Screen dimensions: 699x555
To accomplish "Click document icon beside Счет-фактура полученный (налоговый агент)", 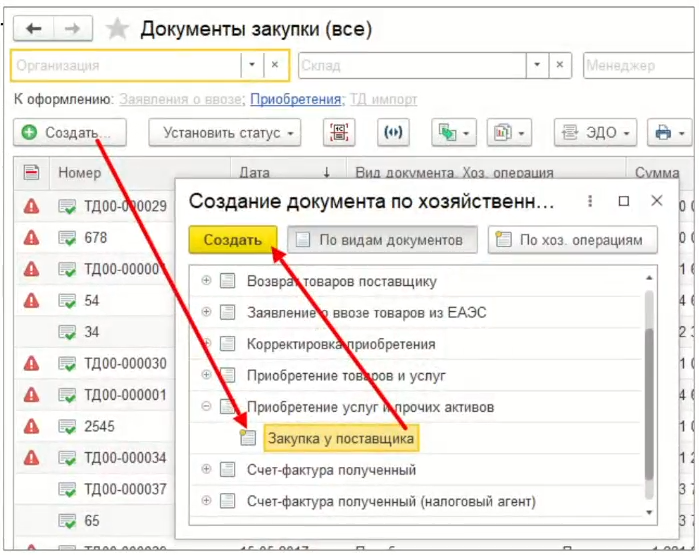I will coord(228,501).
